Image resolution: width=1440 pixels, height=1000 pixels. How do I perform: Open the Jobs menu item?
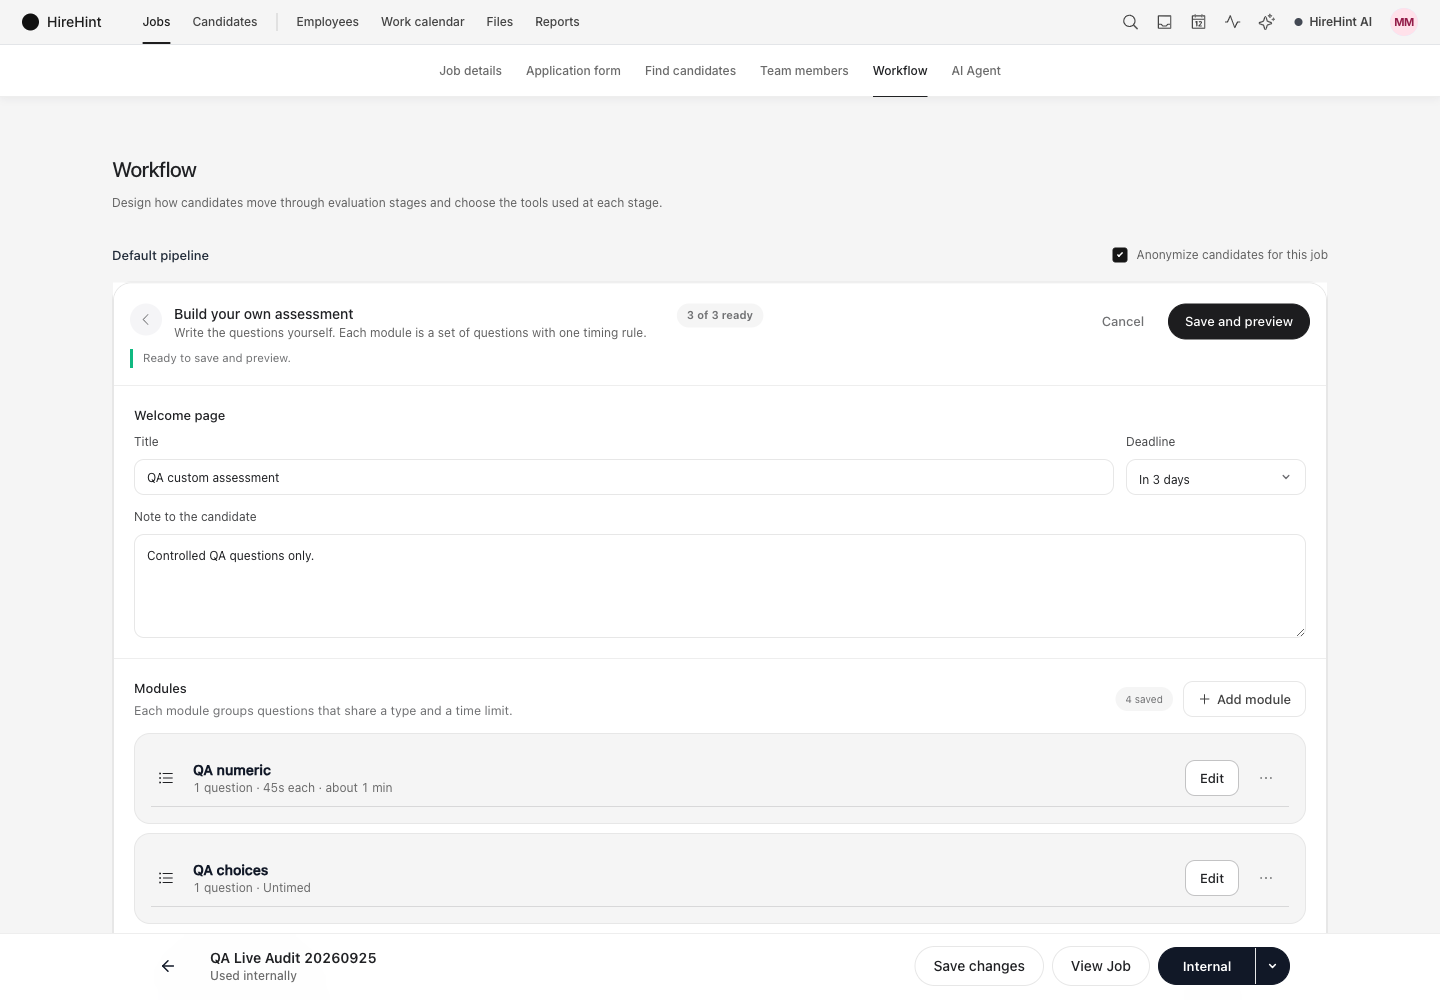[x=156, y=22]
